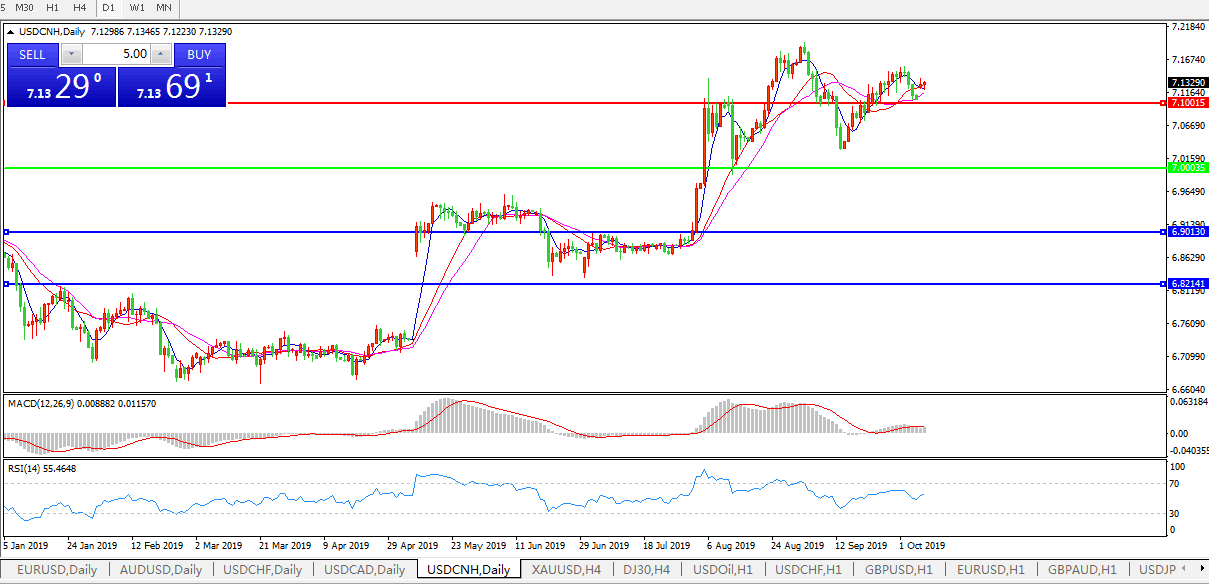Open the USDOil,H1 chart tab
The width and height of the screenshot is (1209, 584).
coord(723,569)
